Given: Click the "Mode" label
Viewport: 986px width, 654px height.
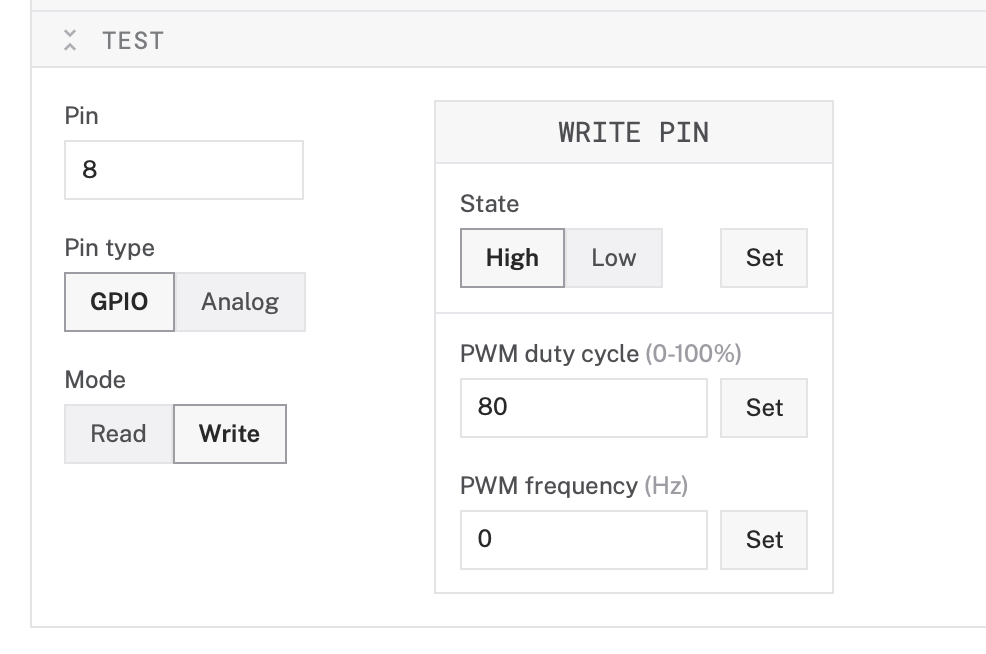Looking at the screenshot, I should click(x=95, y=380).
